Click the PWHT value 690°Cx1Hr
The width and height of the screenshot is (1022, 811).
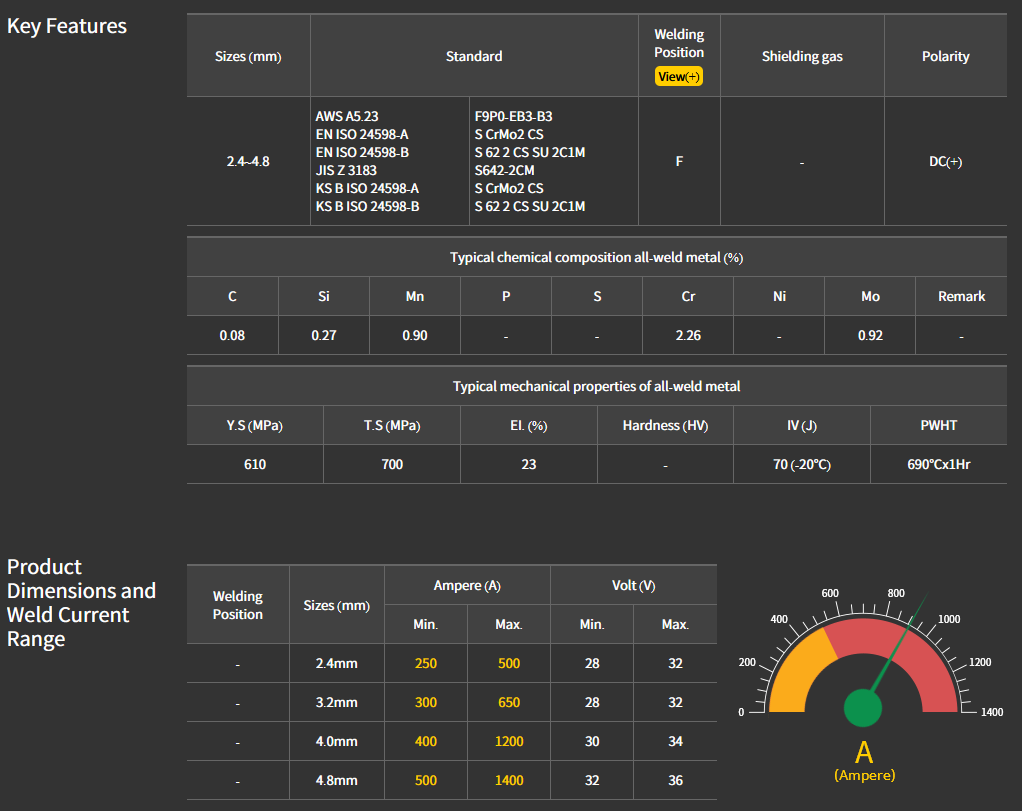pyautogui.click(x=938, y=464)
